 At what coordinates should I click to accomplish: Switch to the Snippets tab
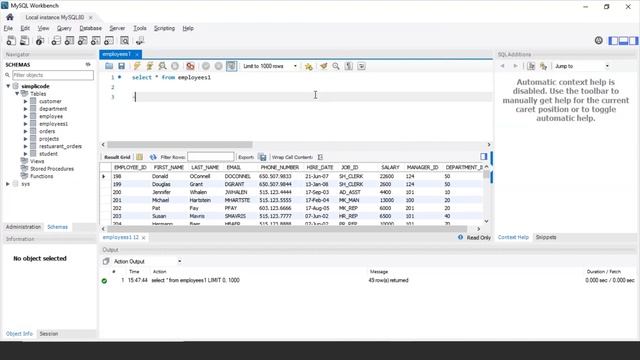pos(546,237)
